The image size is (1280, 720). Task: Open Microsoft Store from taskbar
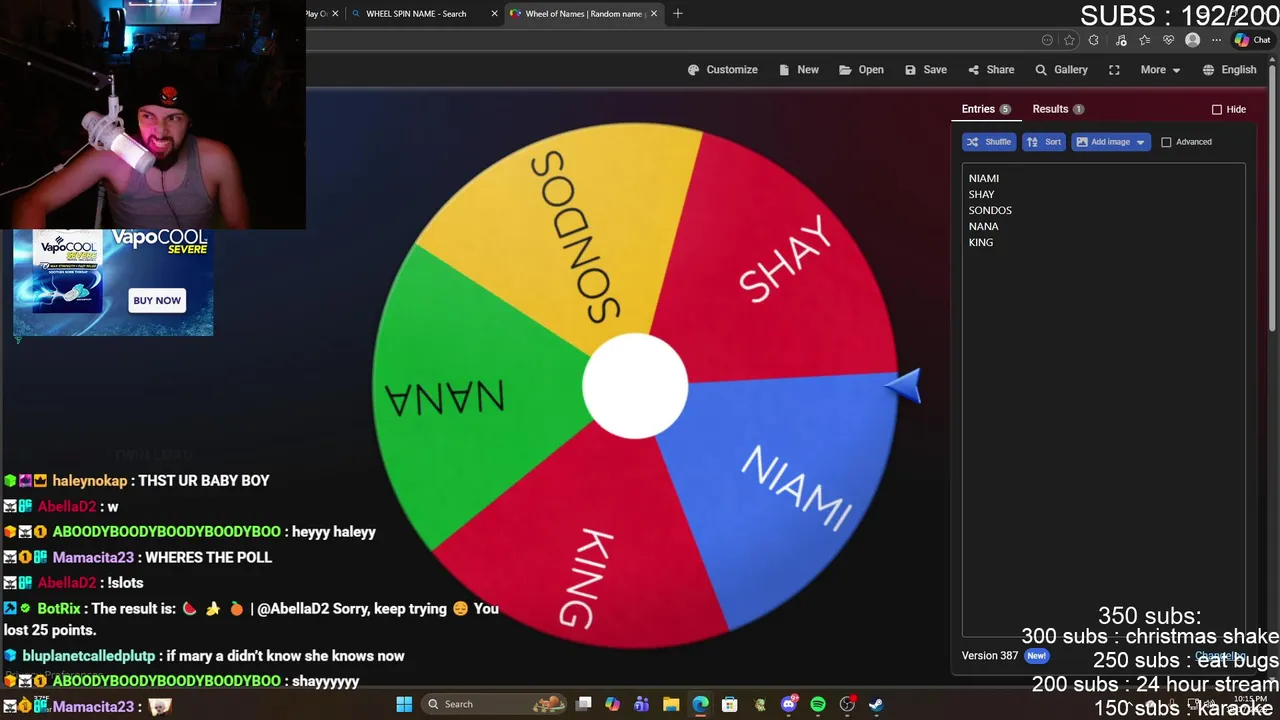(x=730, y=704)
